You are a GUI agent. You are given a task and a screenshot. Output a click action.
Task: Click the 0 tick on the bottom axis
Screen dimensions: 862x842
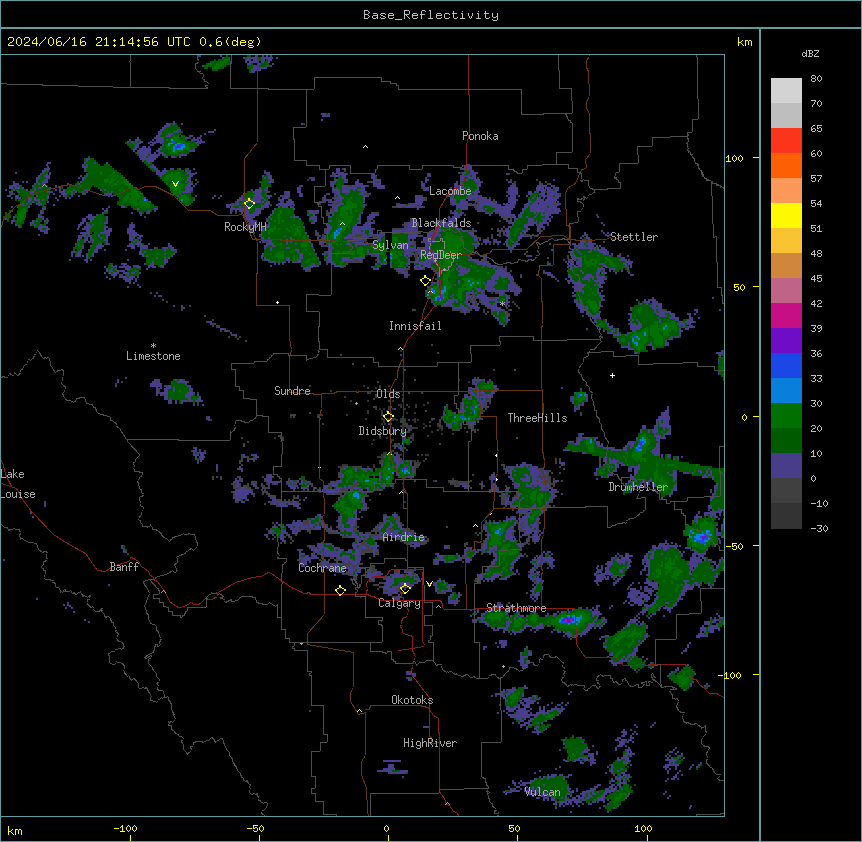[386, 828]
